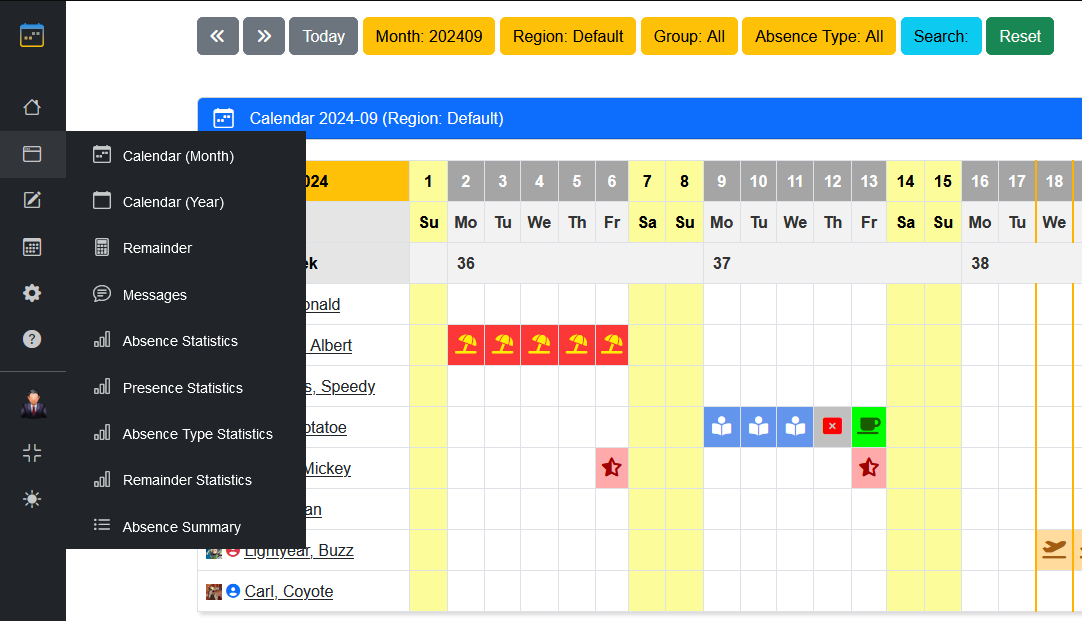Click the user avatar icon in sidebar
This screenshot has width=1082, height=621.
pos(32,404)
